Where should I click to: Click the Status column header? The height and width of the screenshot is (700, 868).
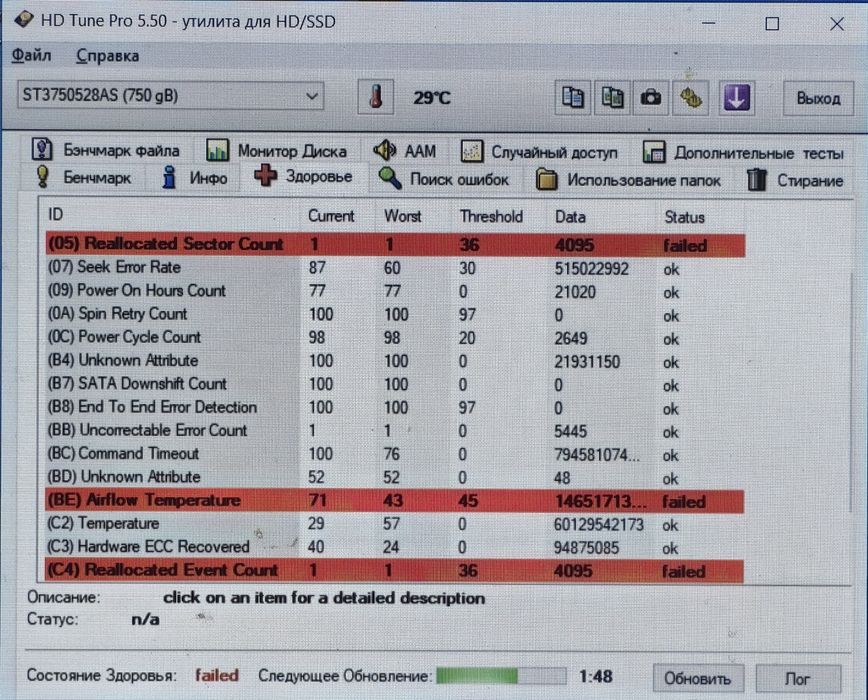click(701, 217)
